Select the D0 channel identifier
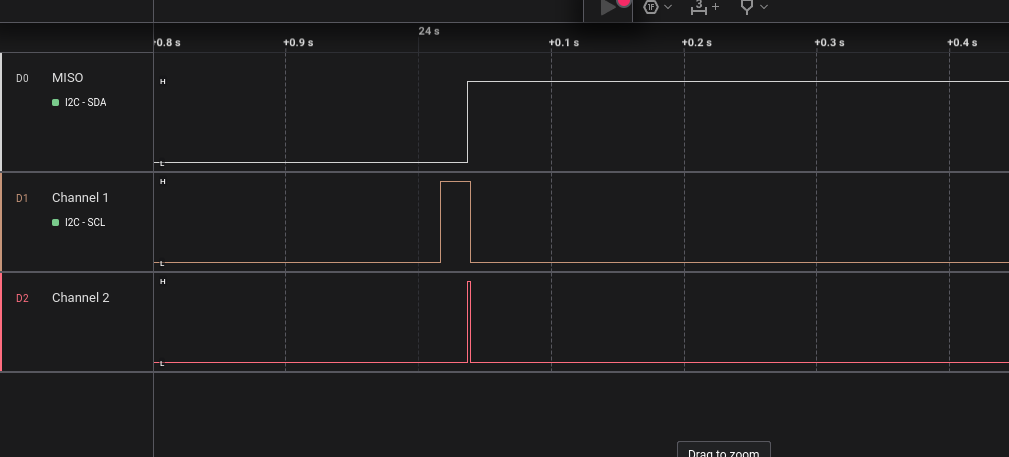 pyautogui.click(x=22, y=79)
